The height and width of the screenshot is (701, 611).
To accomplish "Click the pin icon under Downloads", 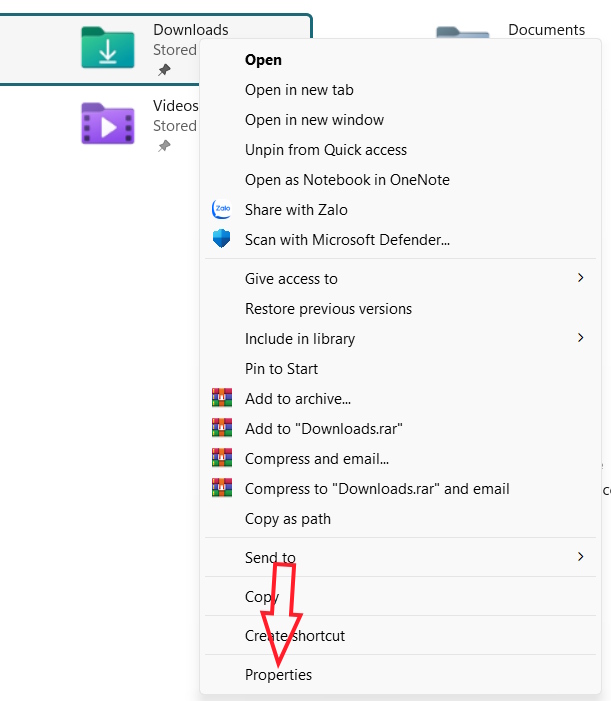I will coord(164,70).
